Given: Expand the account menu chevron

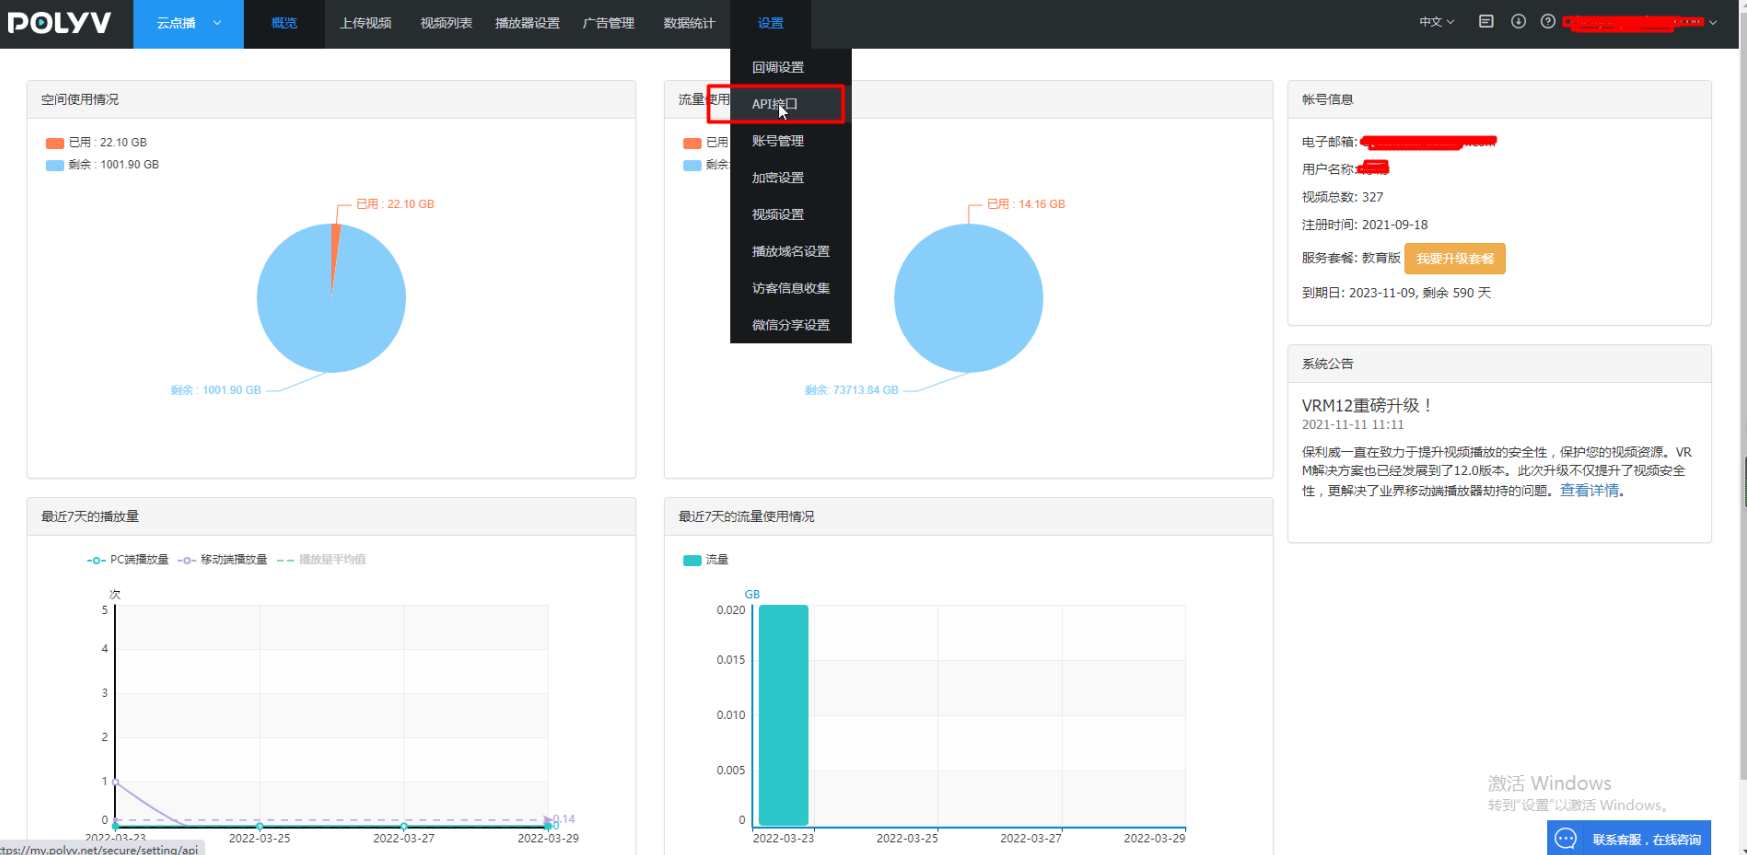Looking at the screenshot, I should [1713, 22].
